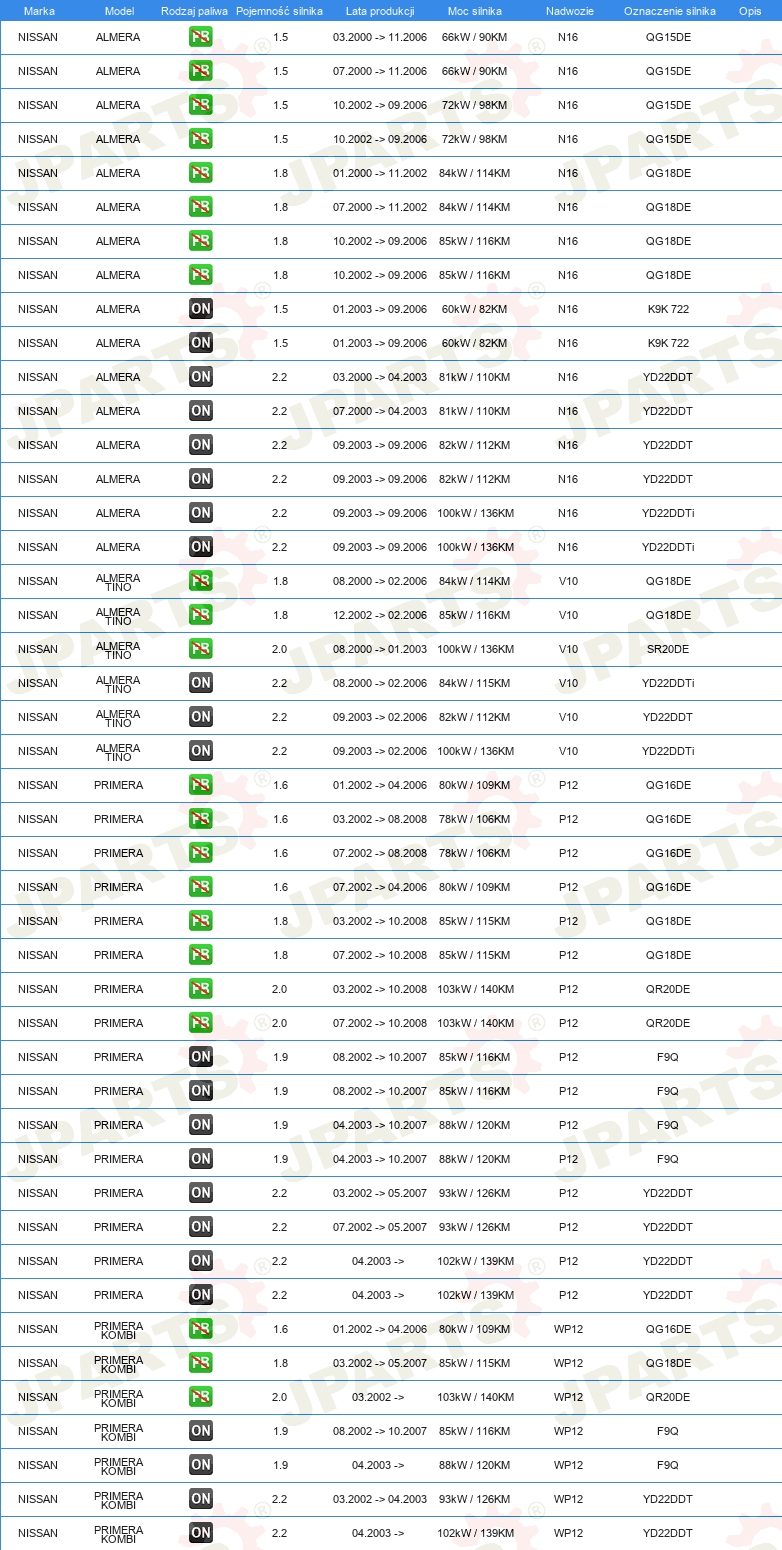The height and width of the screenshot is (1550, 782).
Task: Select the 03.2002 -> date in Primera Kombi 2.0 row
Action: [x=378, y=1397]
